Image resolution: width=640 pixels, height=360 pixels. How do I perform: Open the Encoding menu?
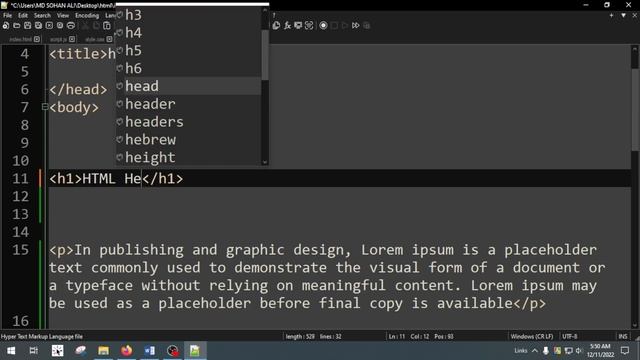point(87,16)
